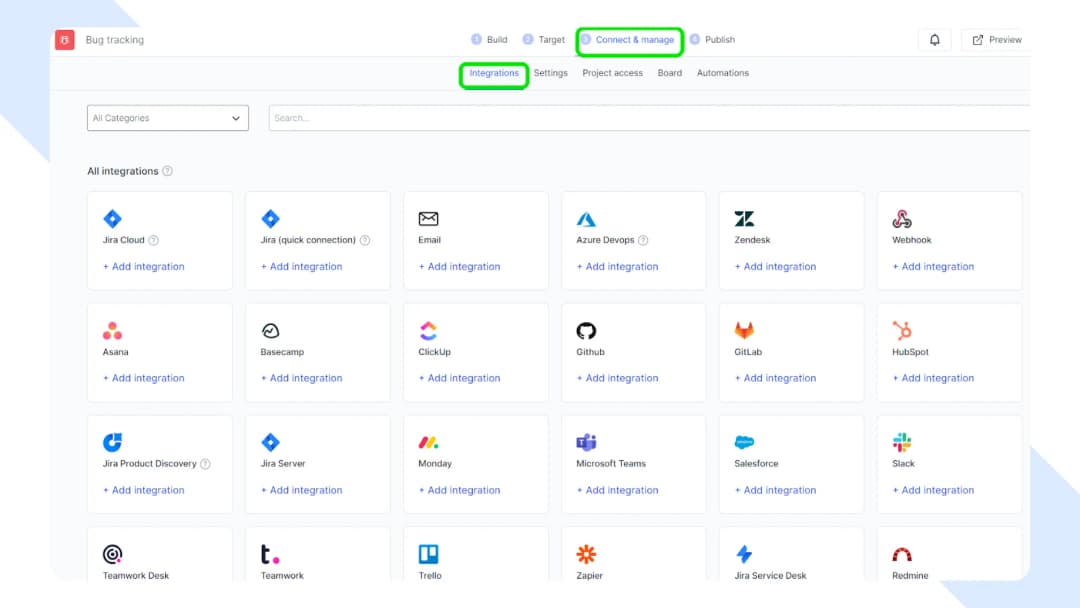Click the Publish step
Image resolution: width=1080 pixels, height=608 pixels.
pos(712,39)
